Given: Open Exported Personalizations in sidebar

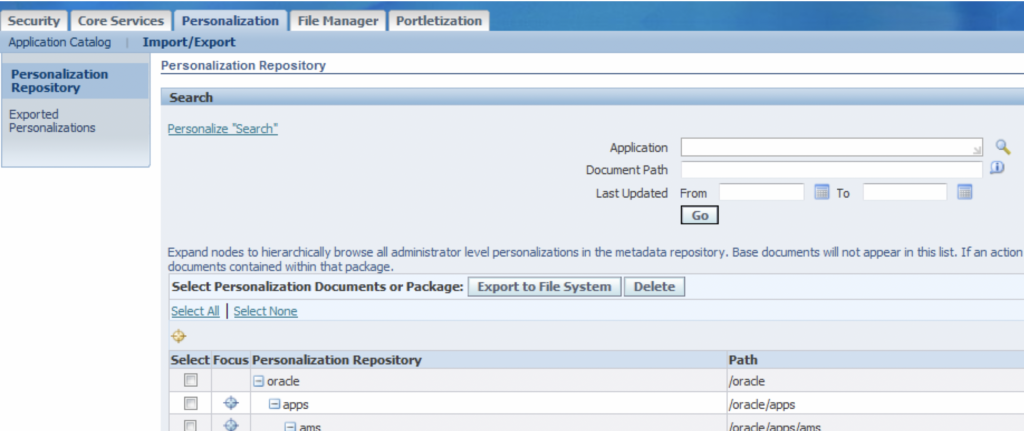Looking at the screenshot, I should pos(52,121).
